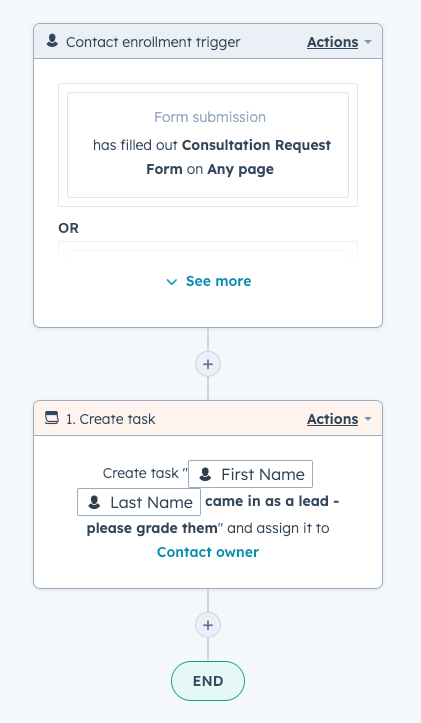Click person icon in Last Name token

(94, 502)
